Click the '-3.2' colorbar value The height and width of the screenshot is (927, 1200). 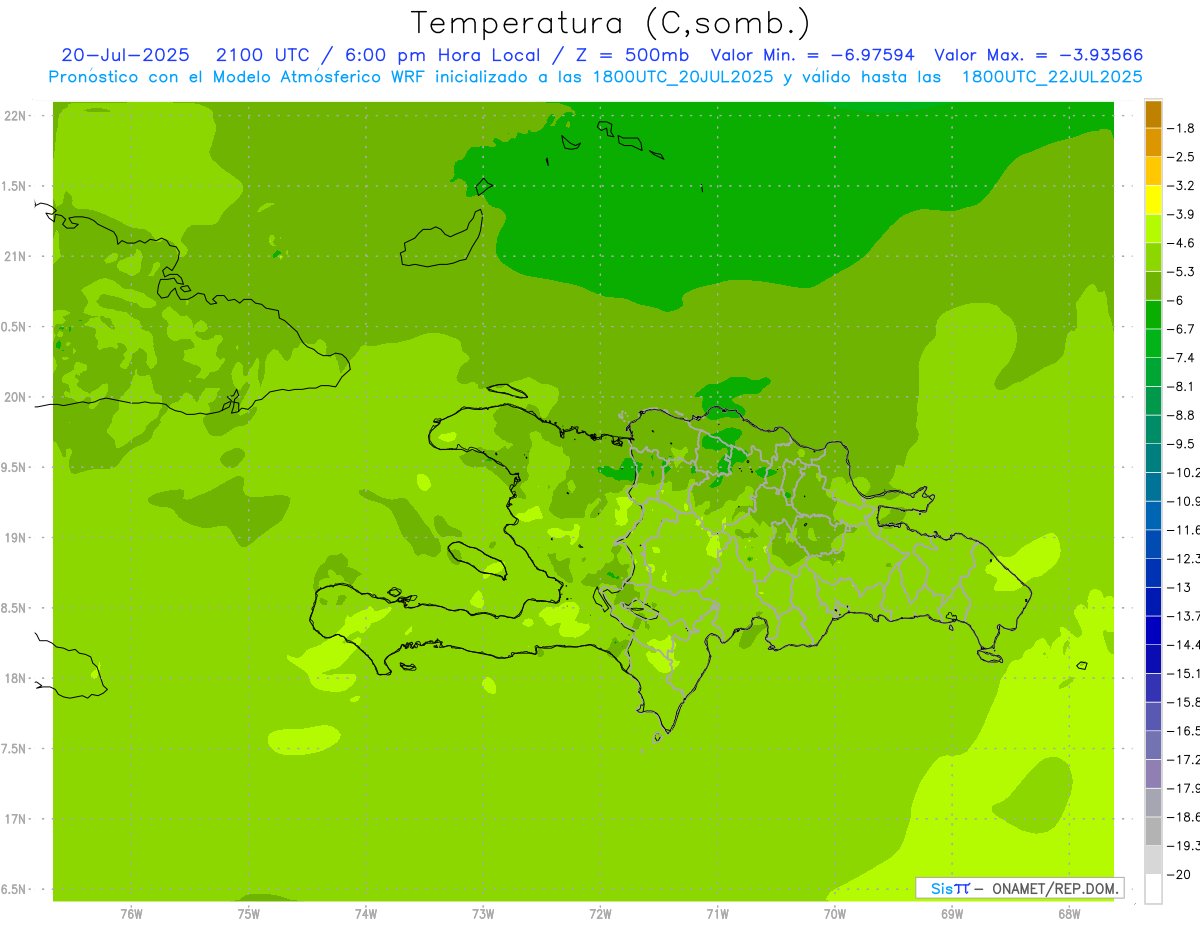pyautogui.click(x=1181, y=186)
